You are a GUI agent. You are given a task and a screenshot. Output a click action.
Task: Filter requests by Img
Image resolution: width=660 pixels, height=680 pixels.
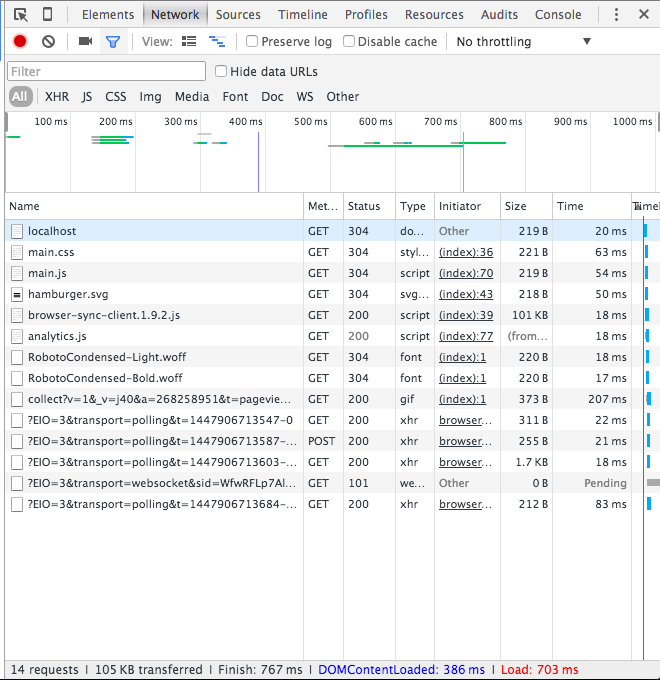tap(150, 97)
